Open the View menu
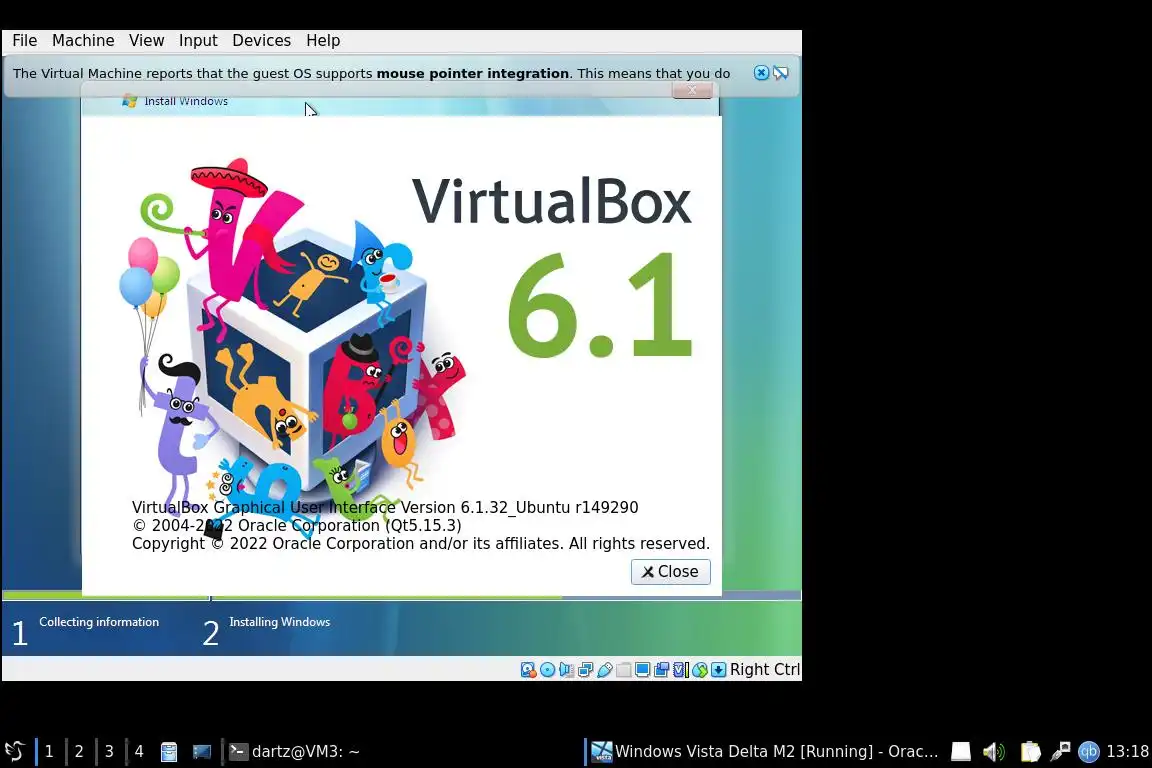The width and height of the screenshot is (1152, 768). point(146,40)
